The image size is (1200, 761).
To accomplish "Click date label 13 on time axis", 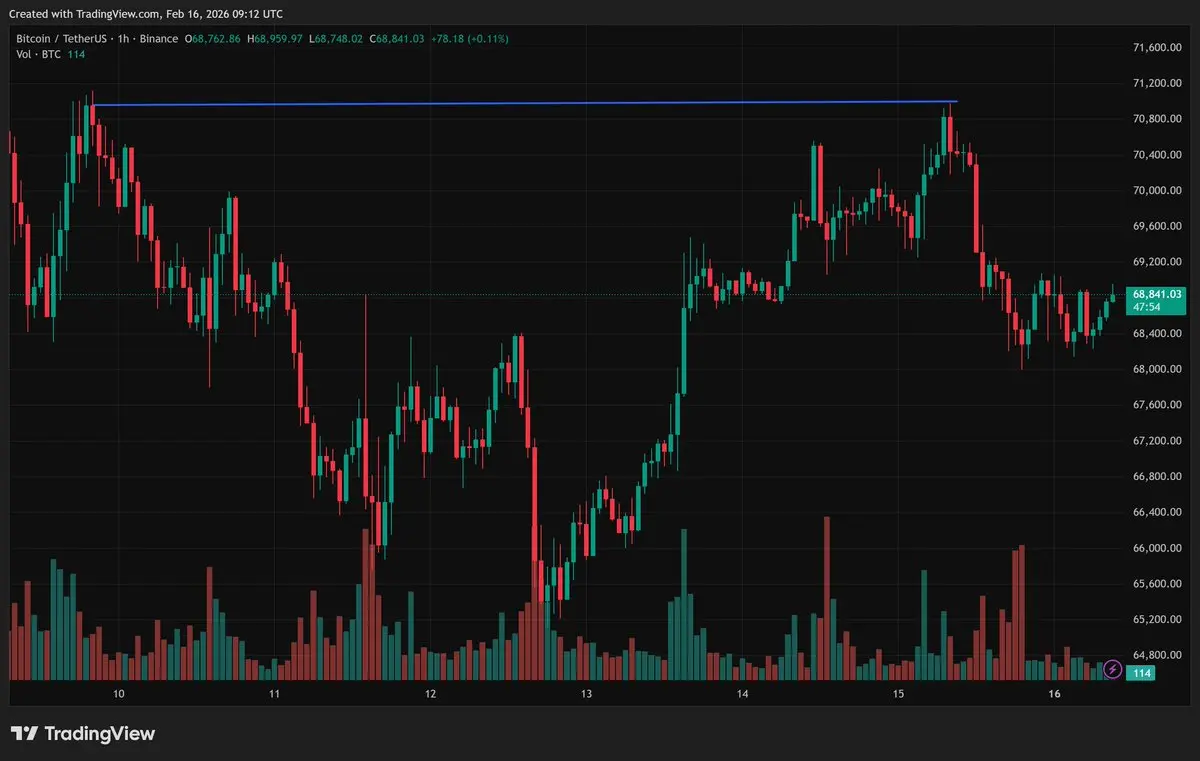I will pos(586,694).
